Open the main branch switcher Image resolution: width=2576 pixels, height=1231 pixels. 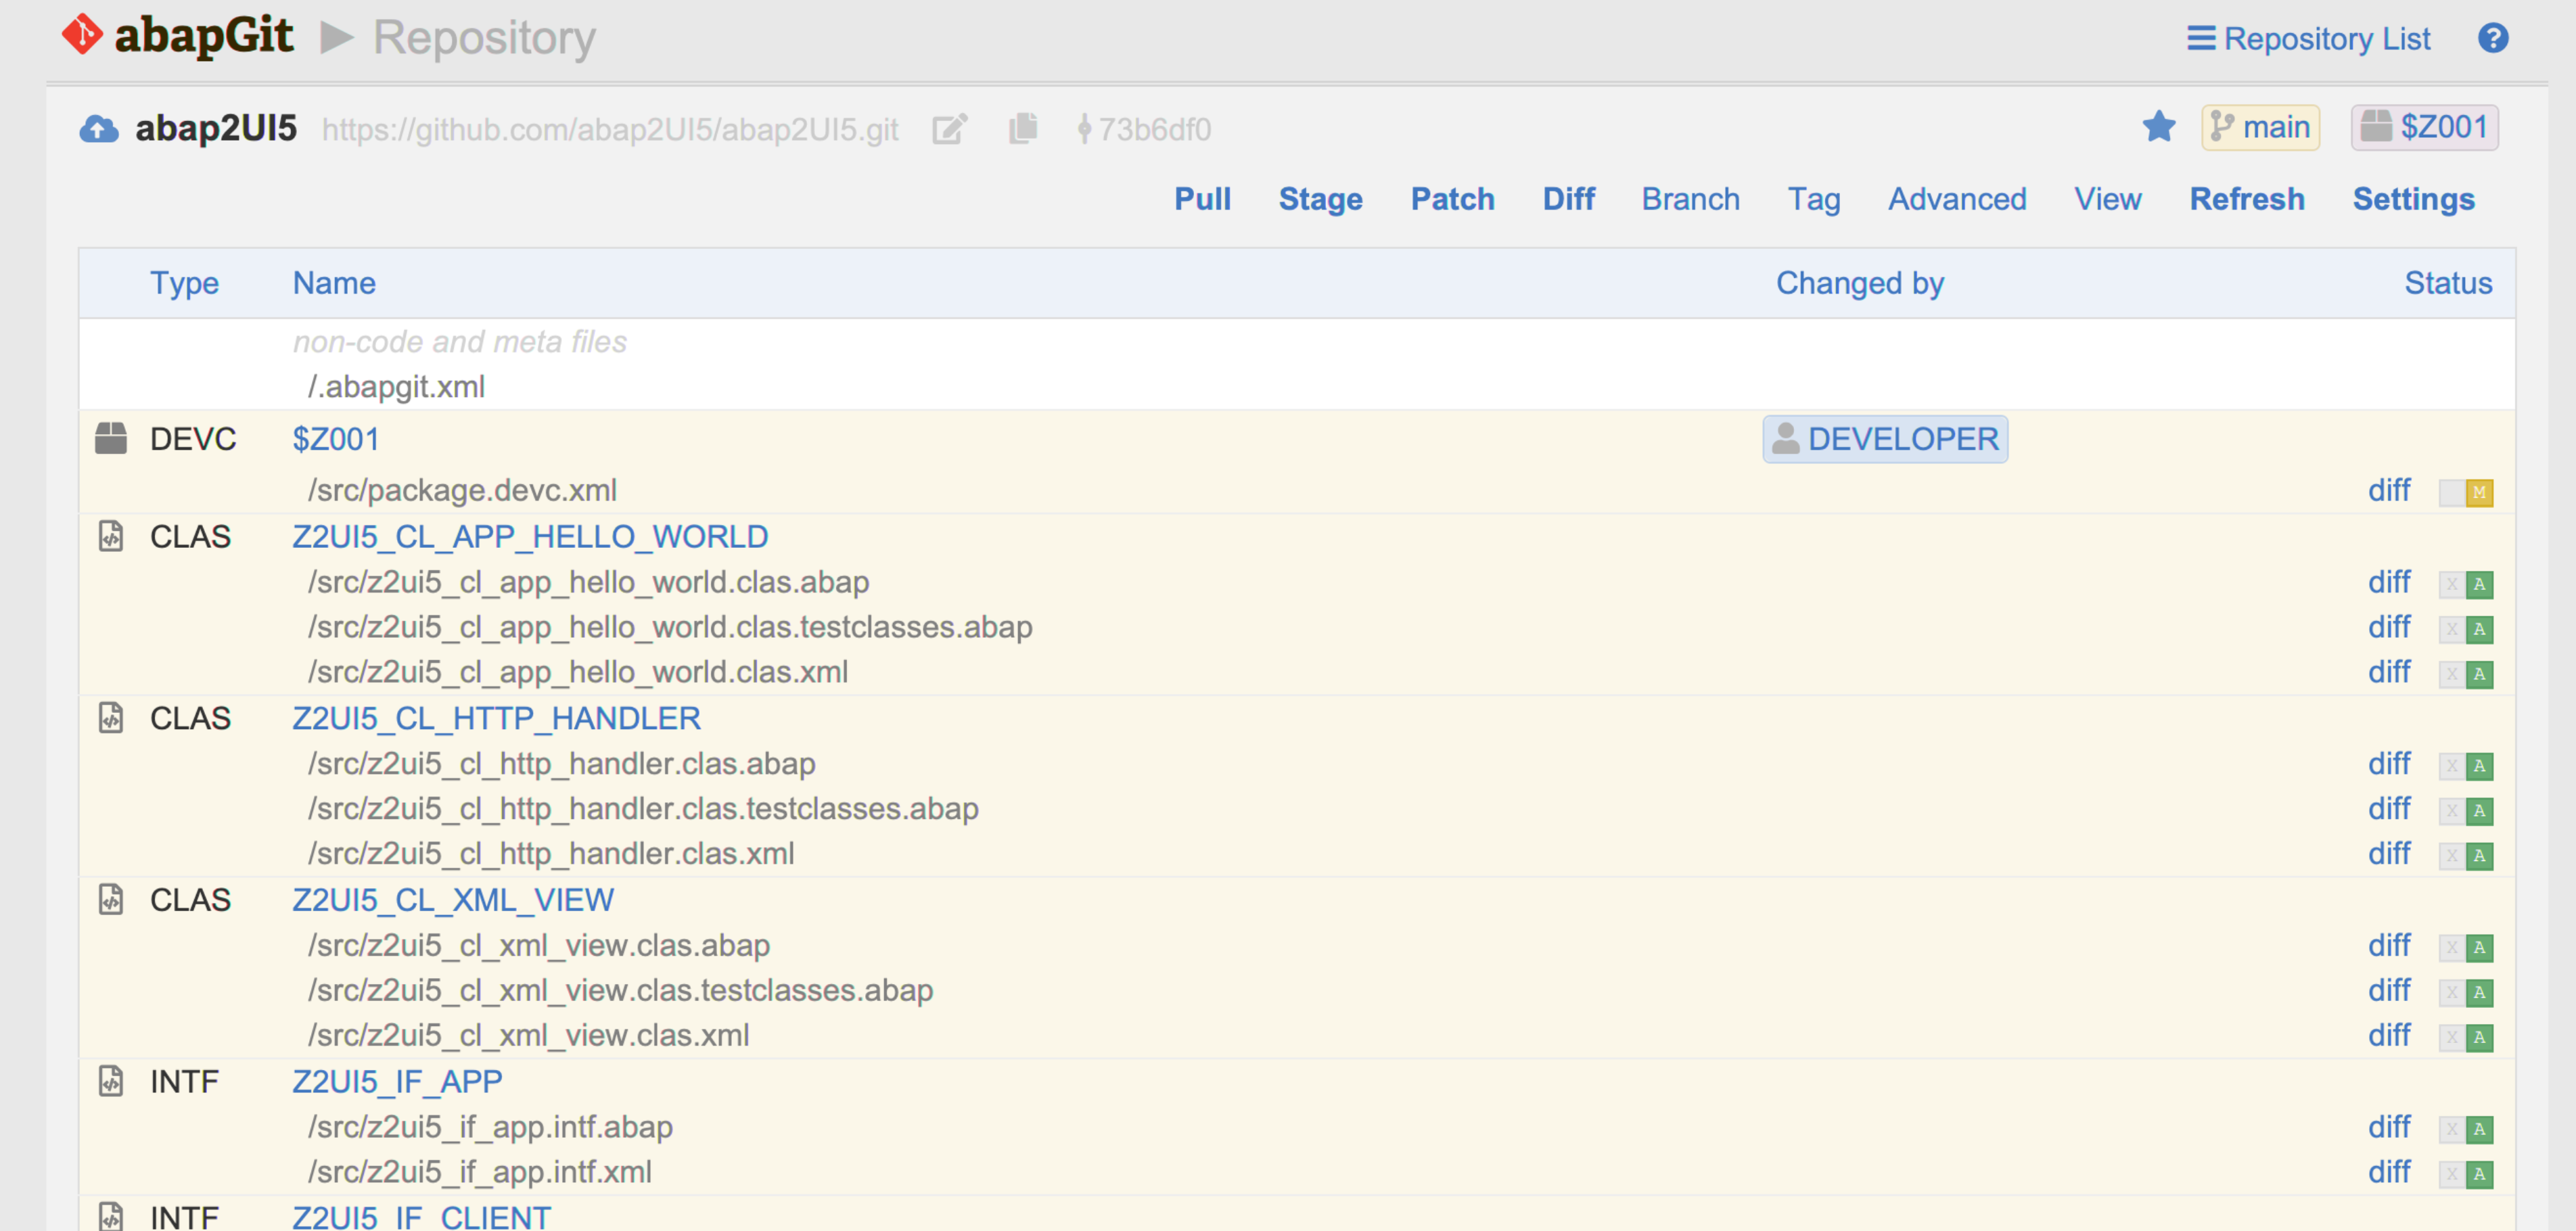[2260, 127]
